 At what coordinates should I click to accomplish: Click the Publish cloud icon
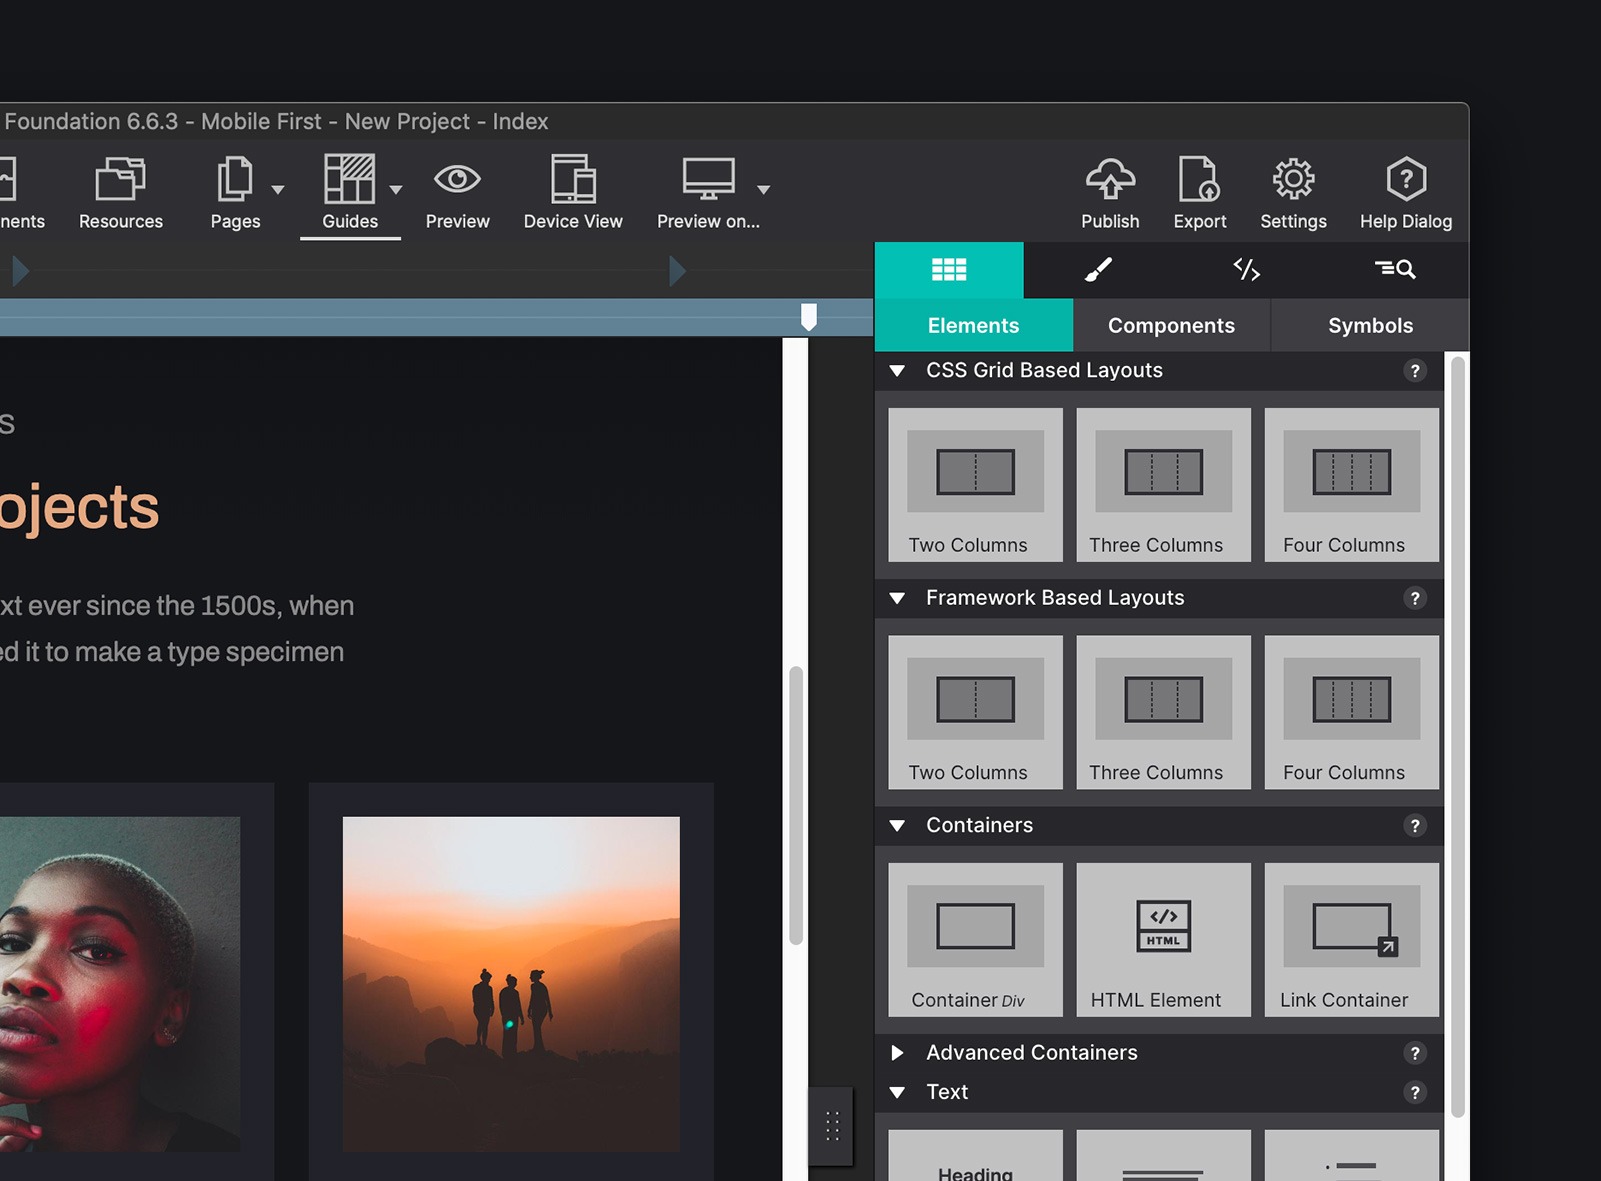coord(1109,181)
